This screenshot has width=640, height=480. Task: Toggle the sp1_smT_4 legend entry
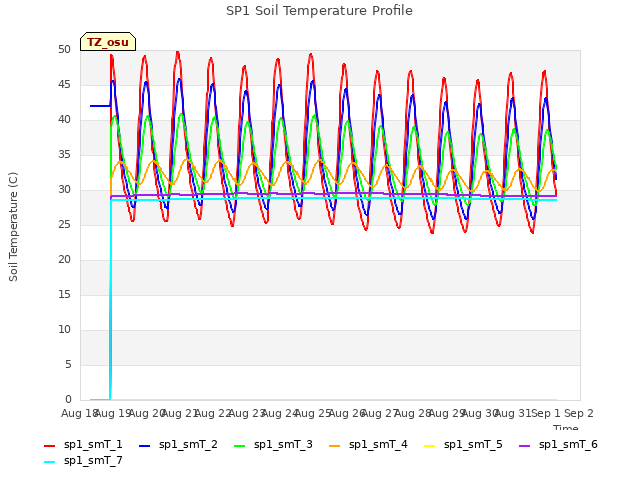[368, 444]
